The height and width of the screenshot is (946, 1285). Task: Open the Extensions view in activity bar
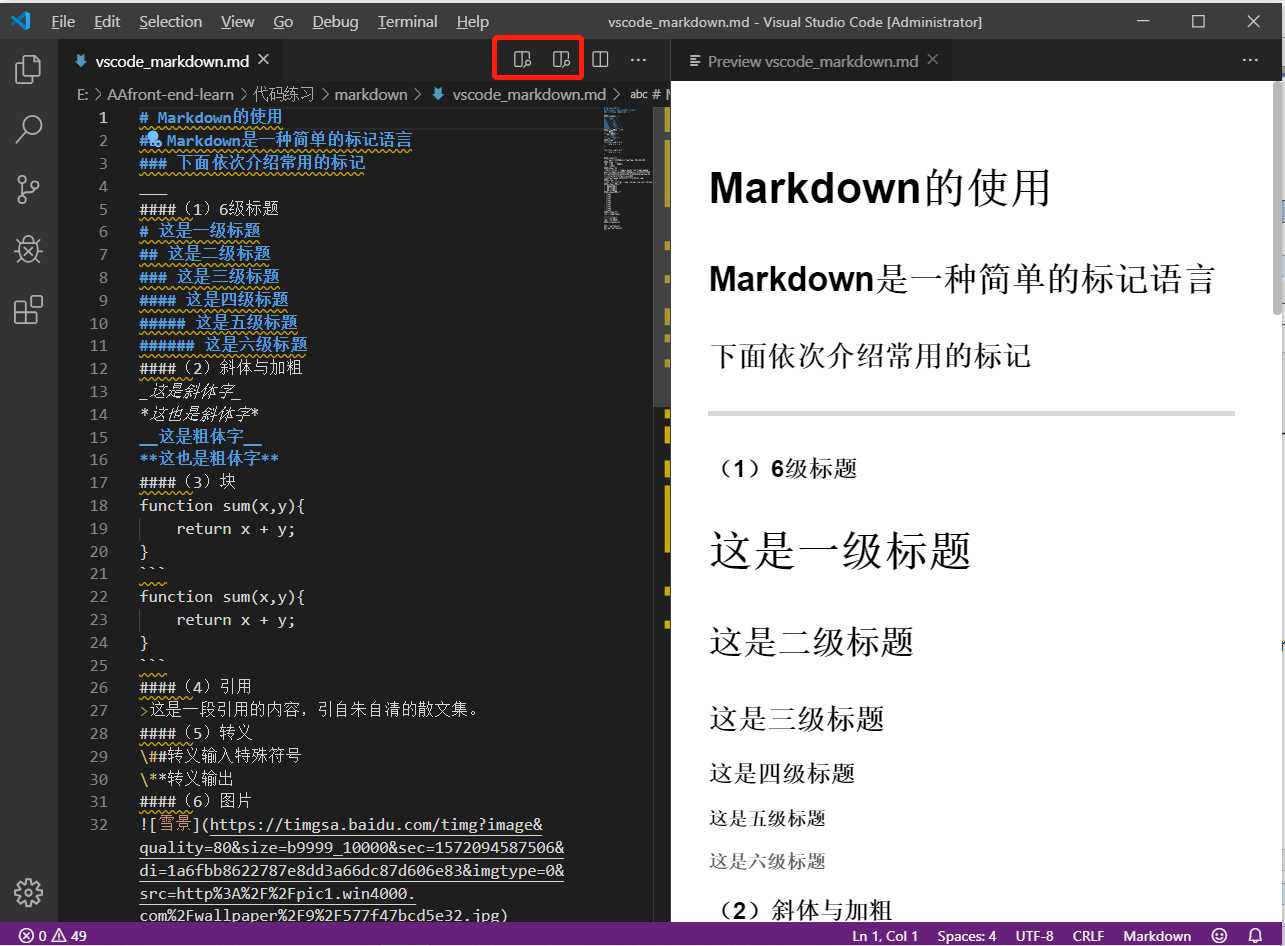point(28,310)
